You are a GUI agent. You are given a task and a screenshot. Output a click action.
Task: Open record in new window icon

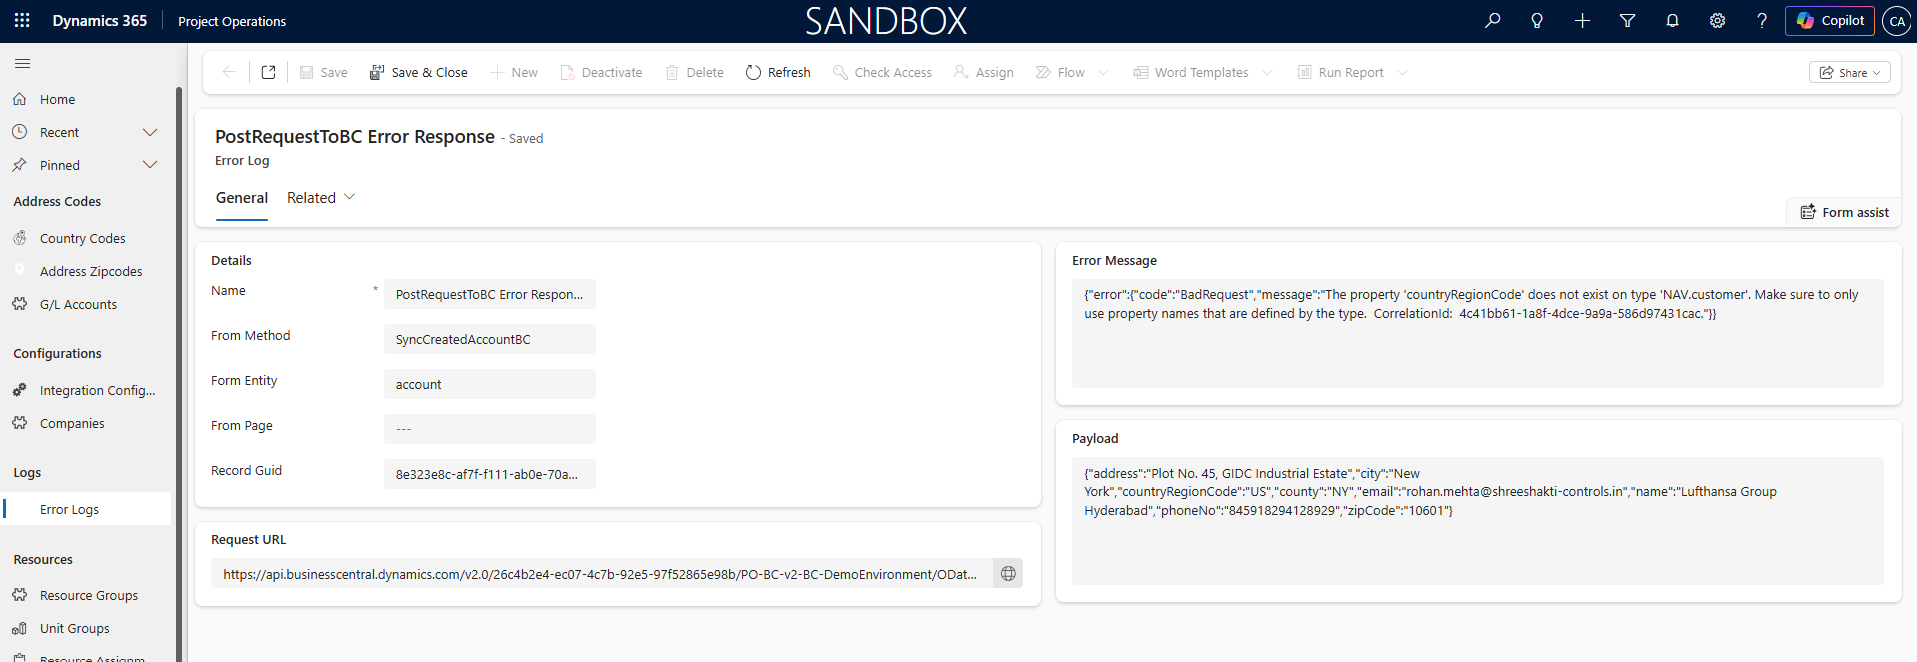pyautogui.click(x=268, y=72)
